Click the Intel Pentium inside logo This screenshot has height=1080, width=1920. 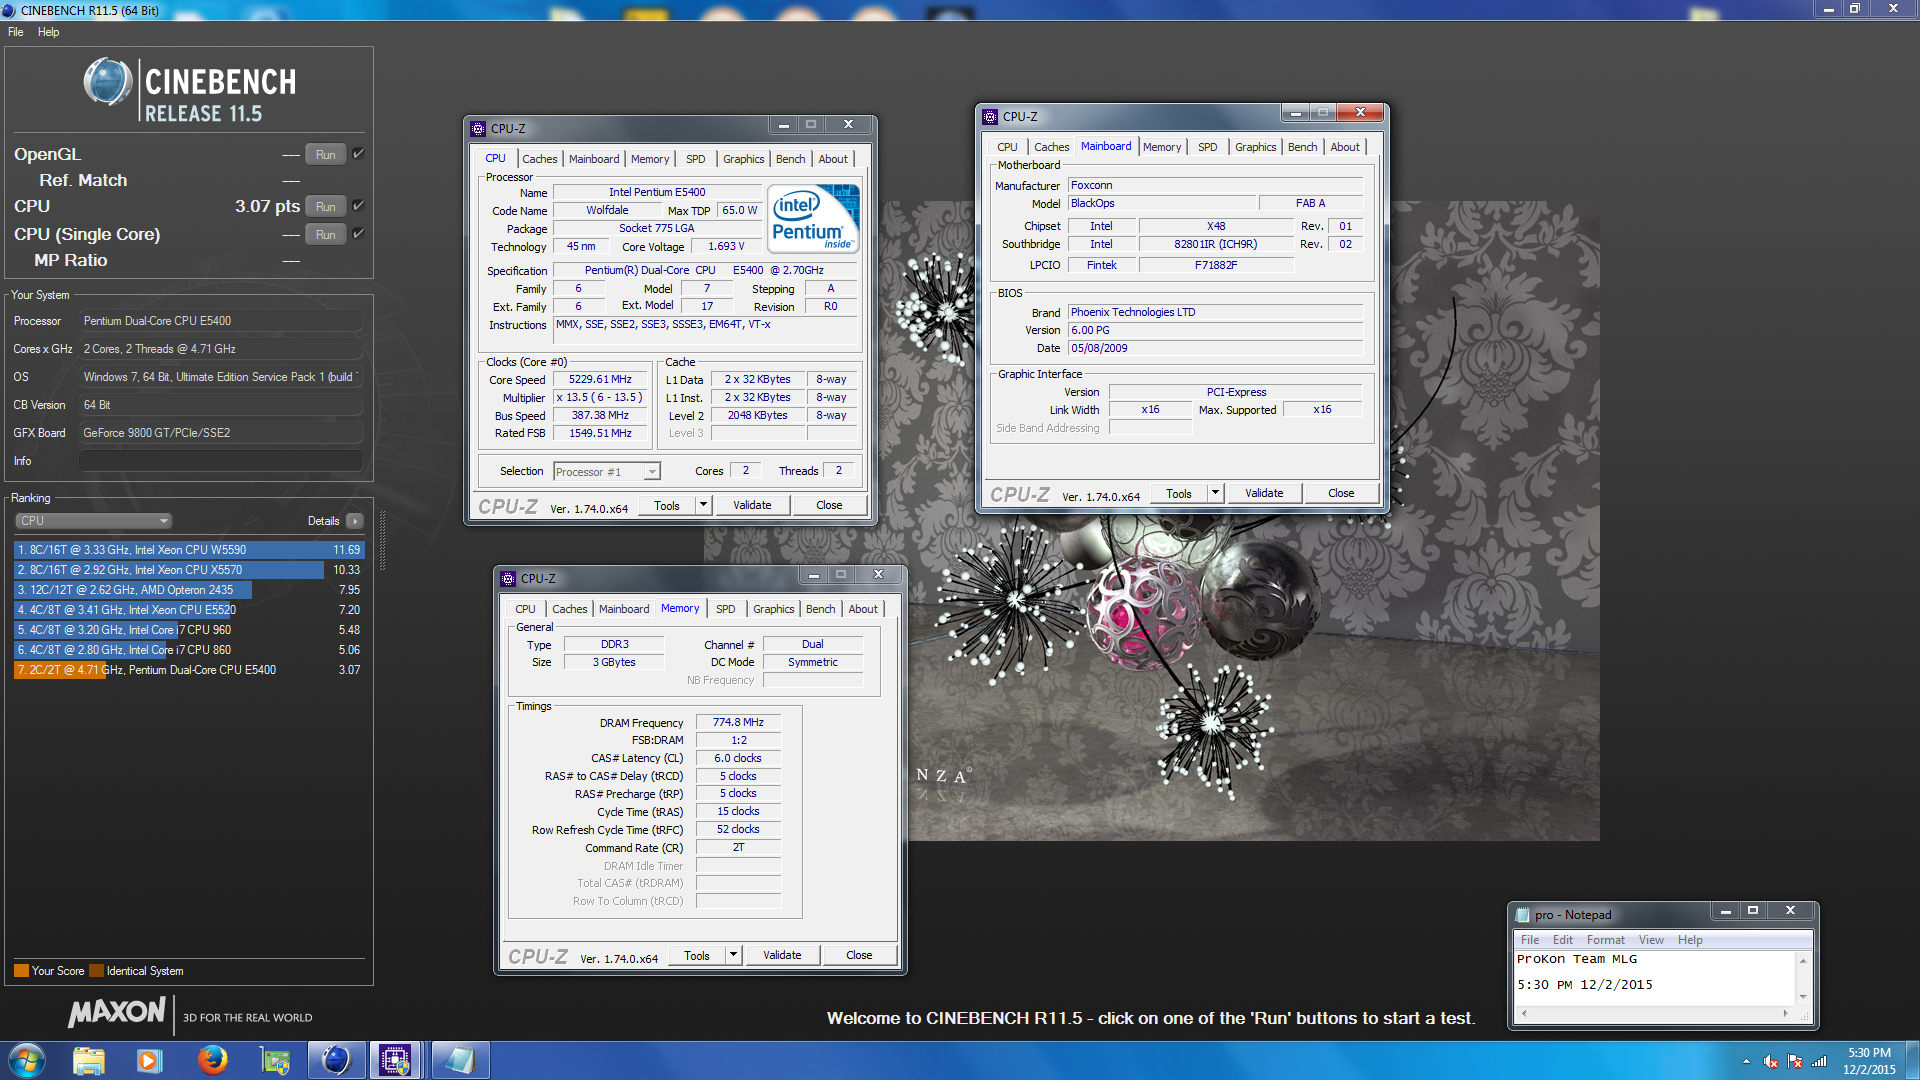(814, 218)
